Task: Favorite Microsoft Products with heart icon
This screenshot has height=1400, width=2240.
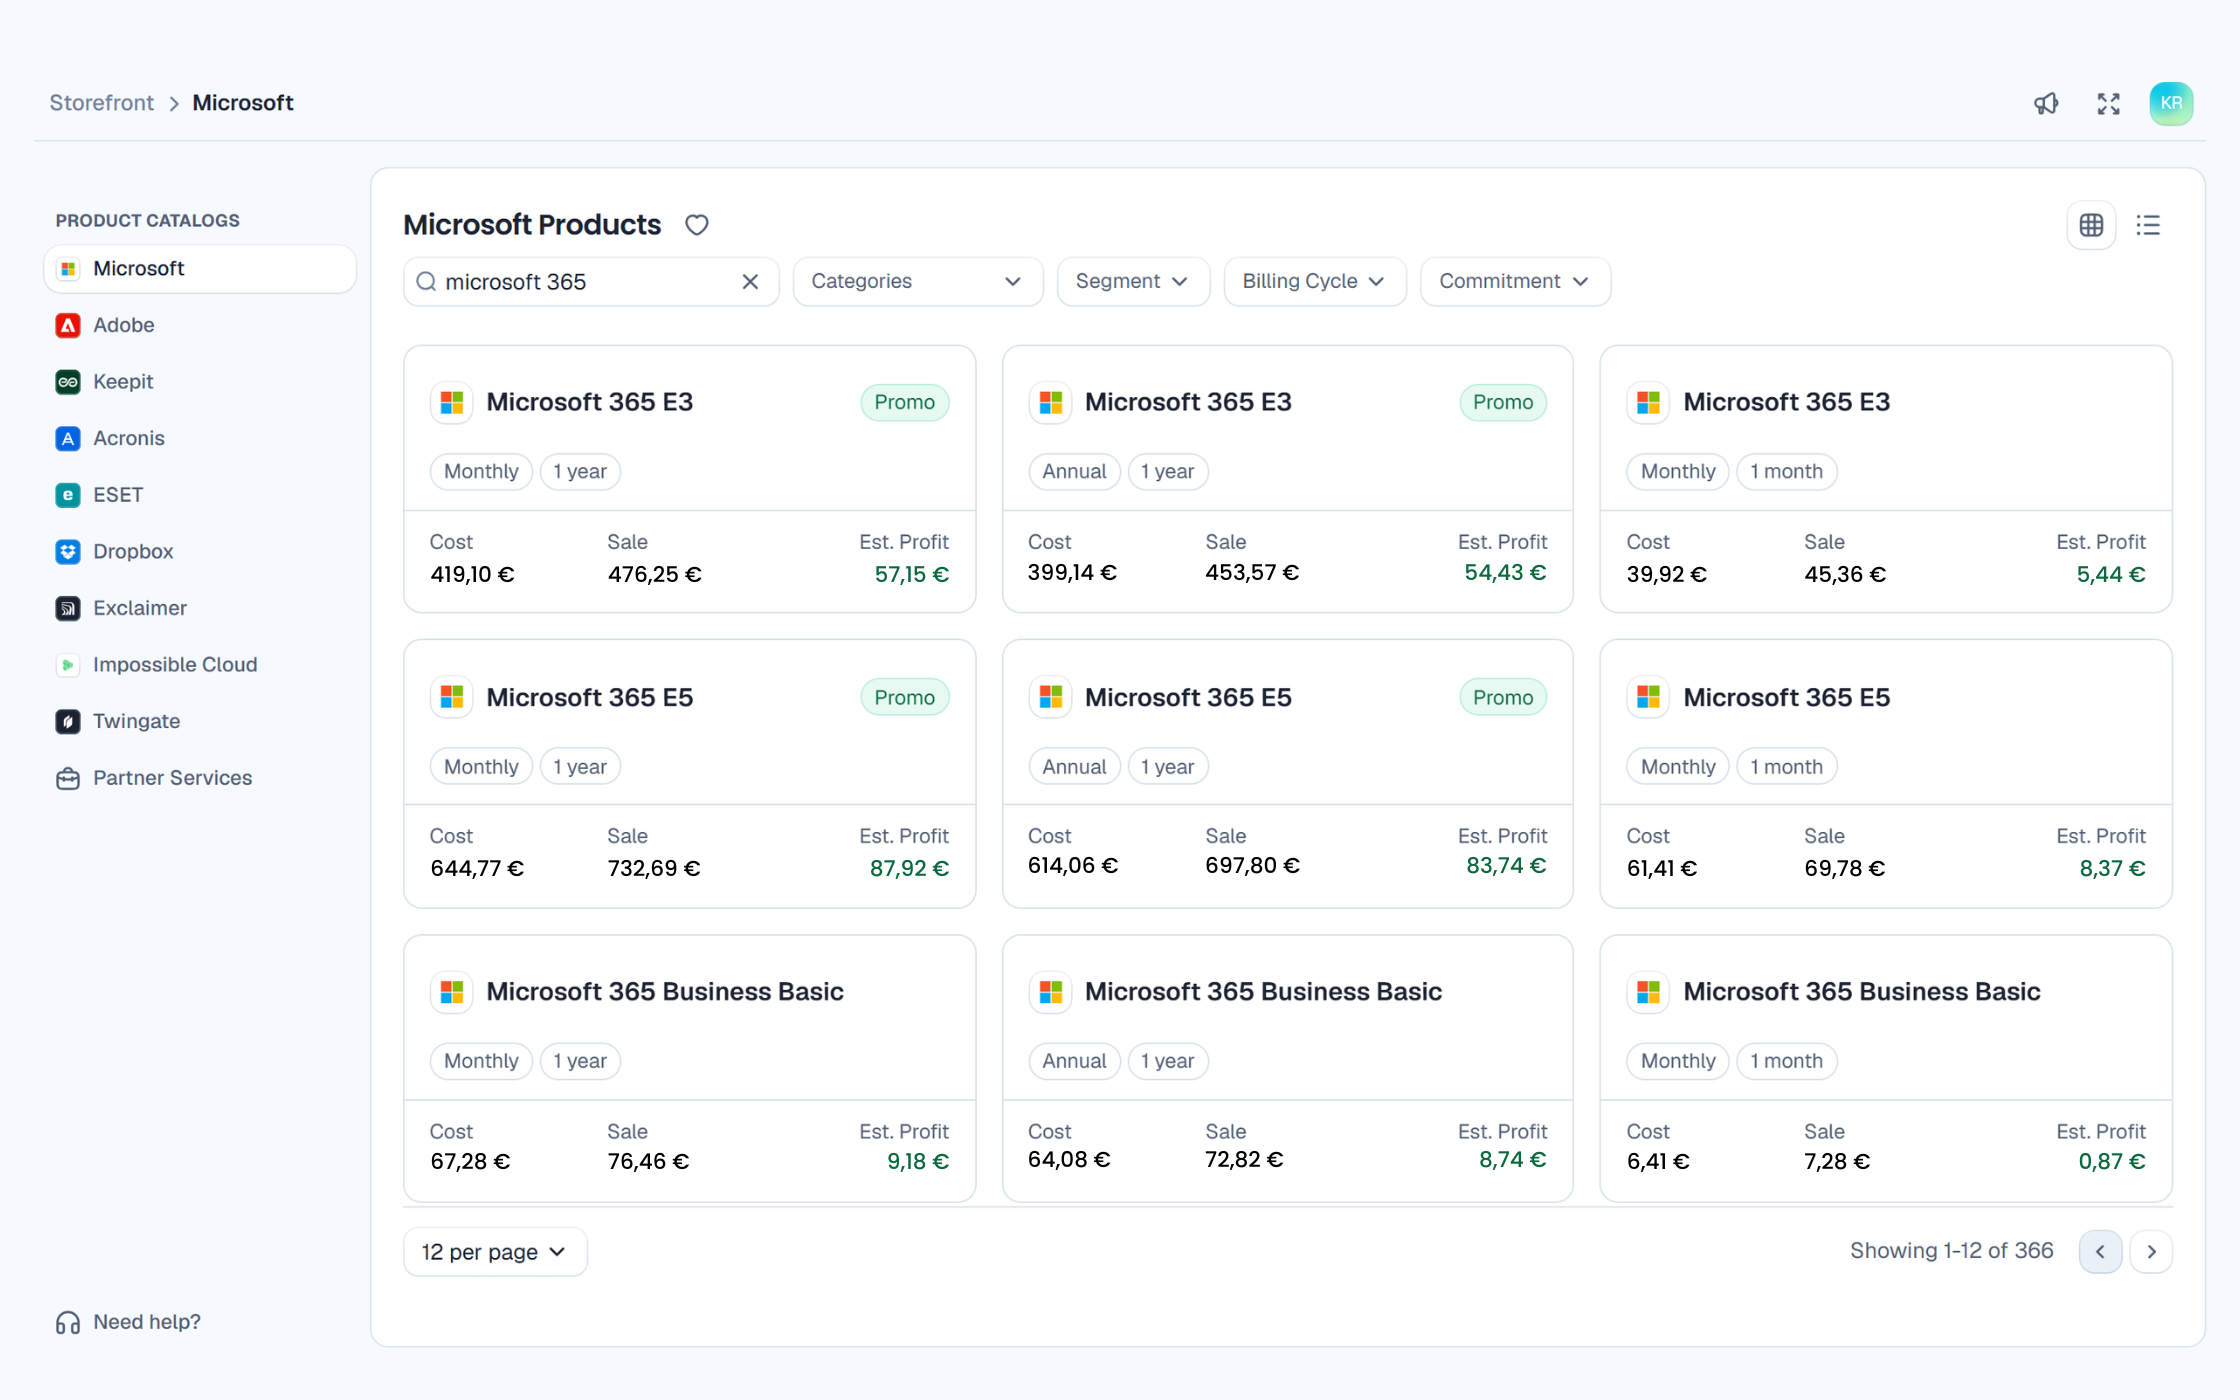Action: [697, 225]
